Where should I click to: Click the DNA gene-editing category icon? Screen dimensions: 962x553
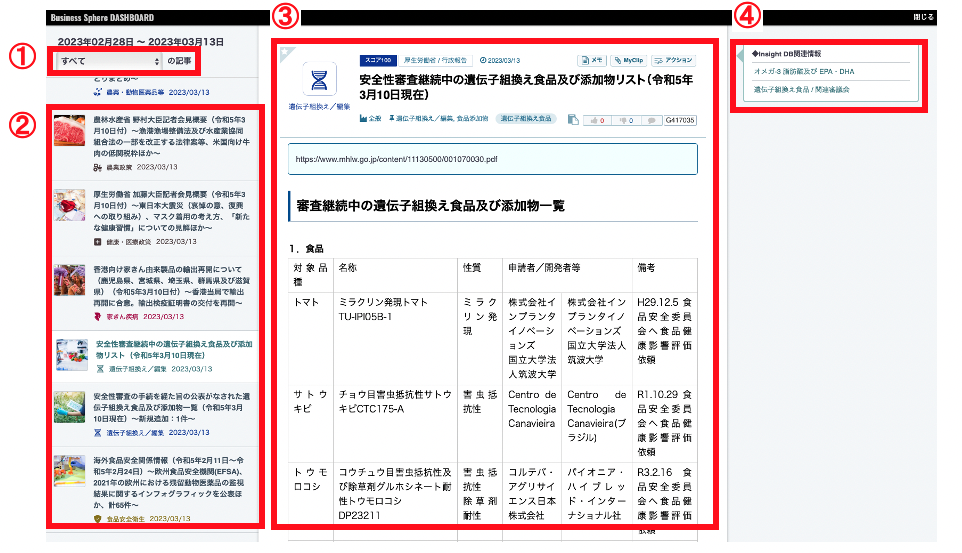(x=318, y=79)
